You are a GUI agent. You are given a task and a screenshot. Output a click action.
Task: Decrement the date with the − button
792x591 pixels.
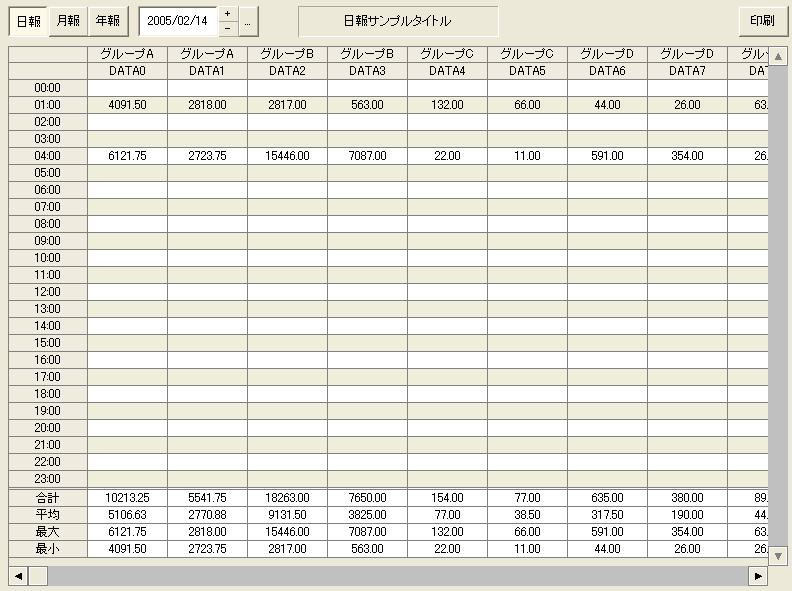227,29
